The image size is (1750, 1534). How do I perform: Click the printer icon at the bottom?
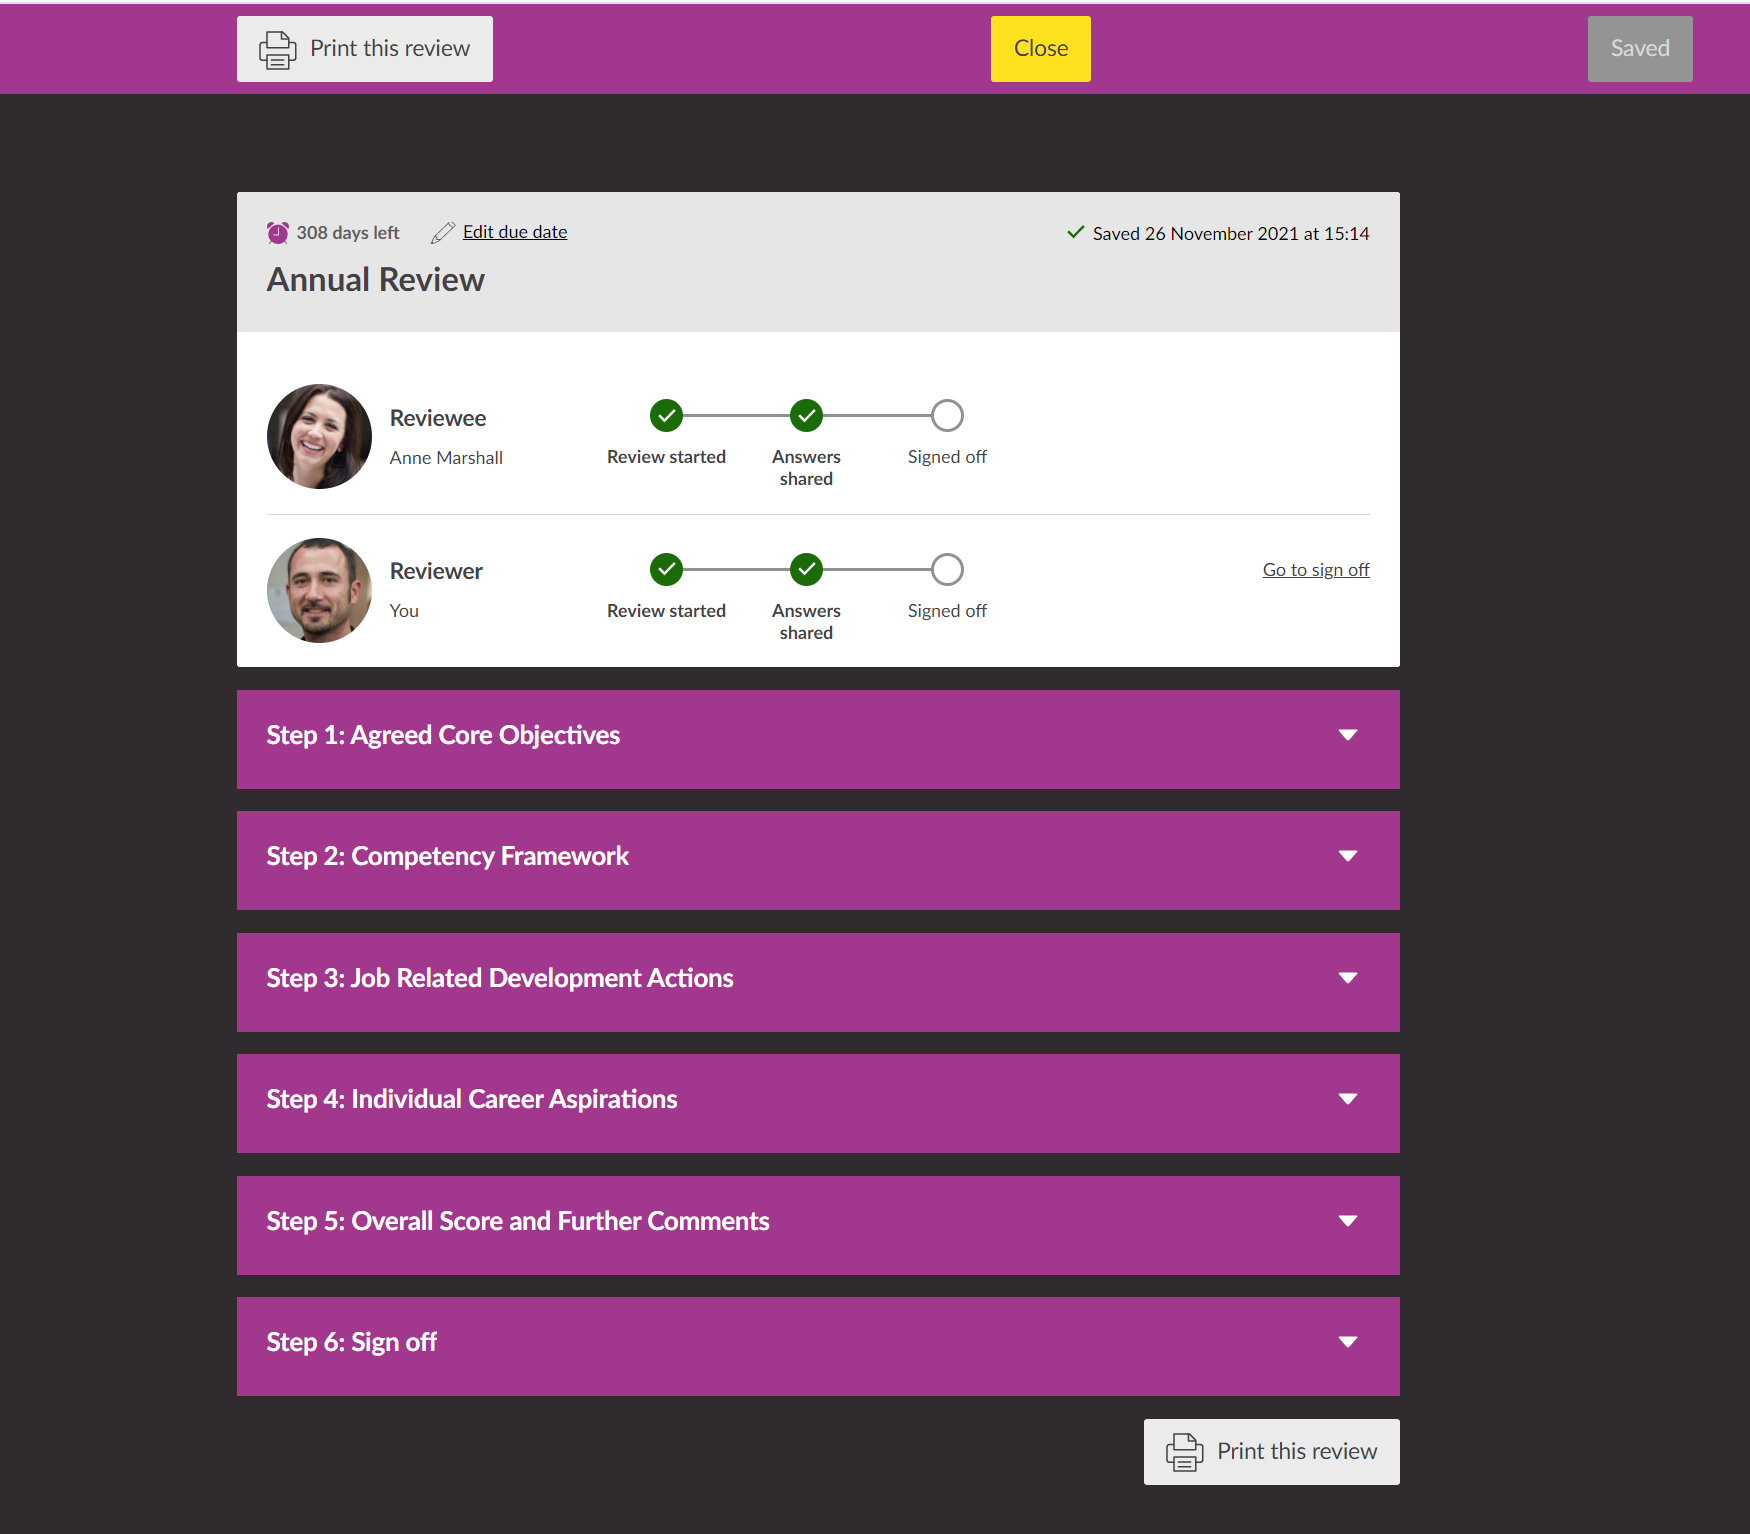click(x=1185, y=1451)
